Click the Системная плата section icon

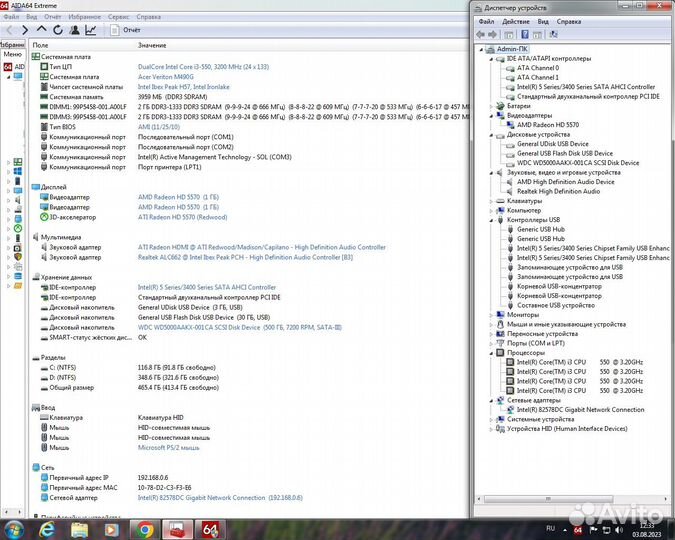(x=36, y=57)
